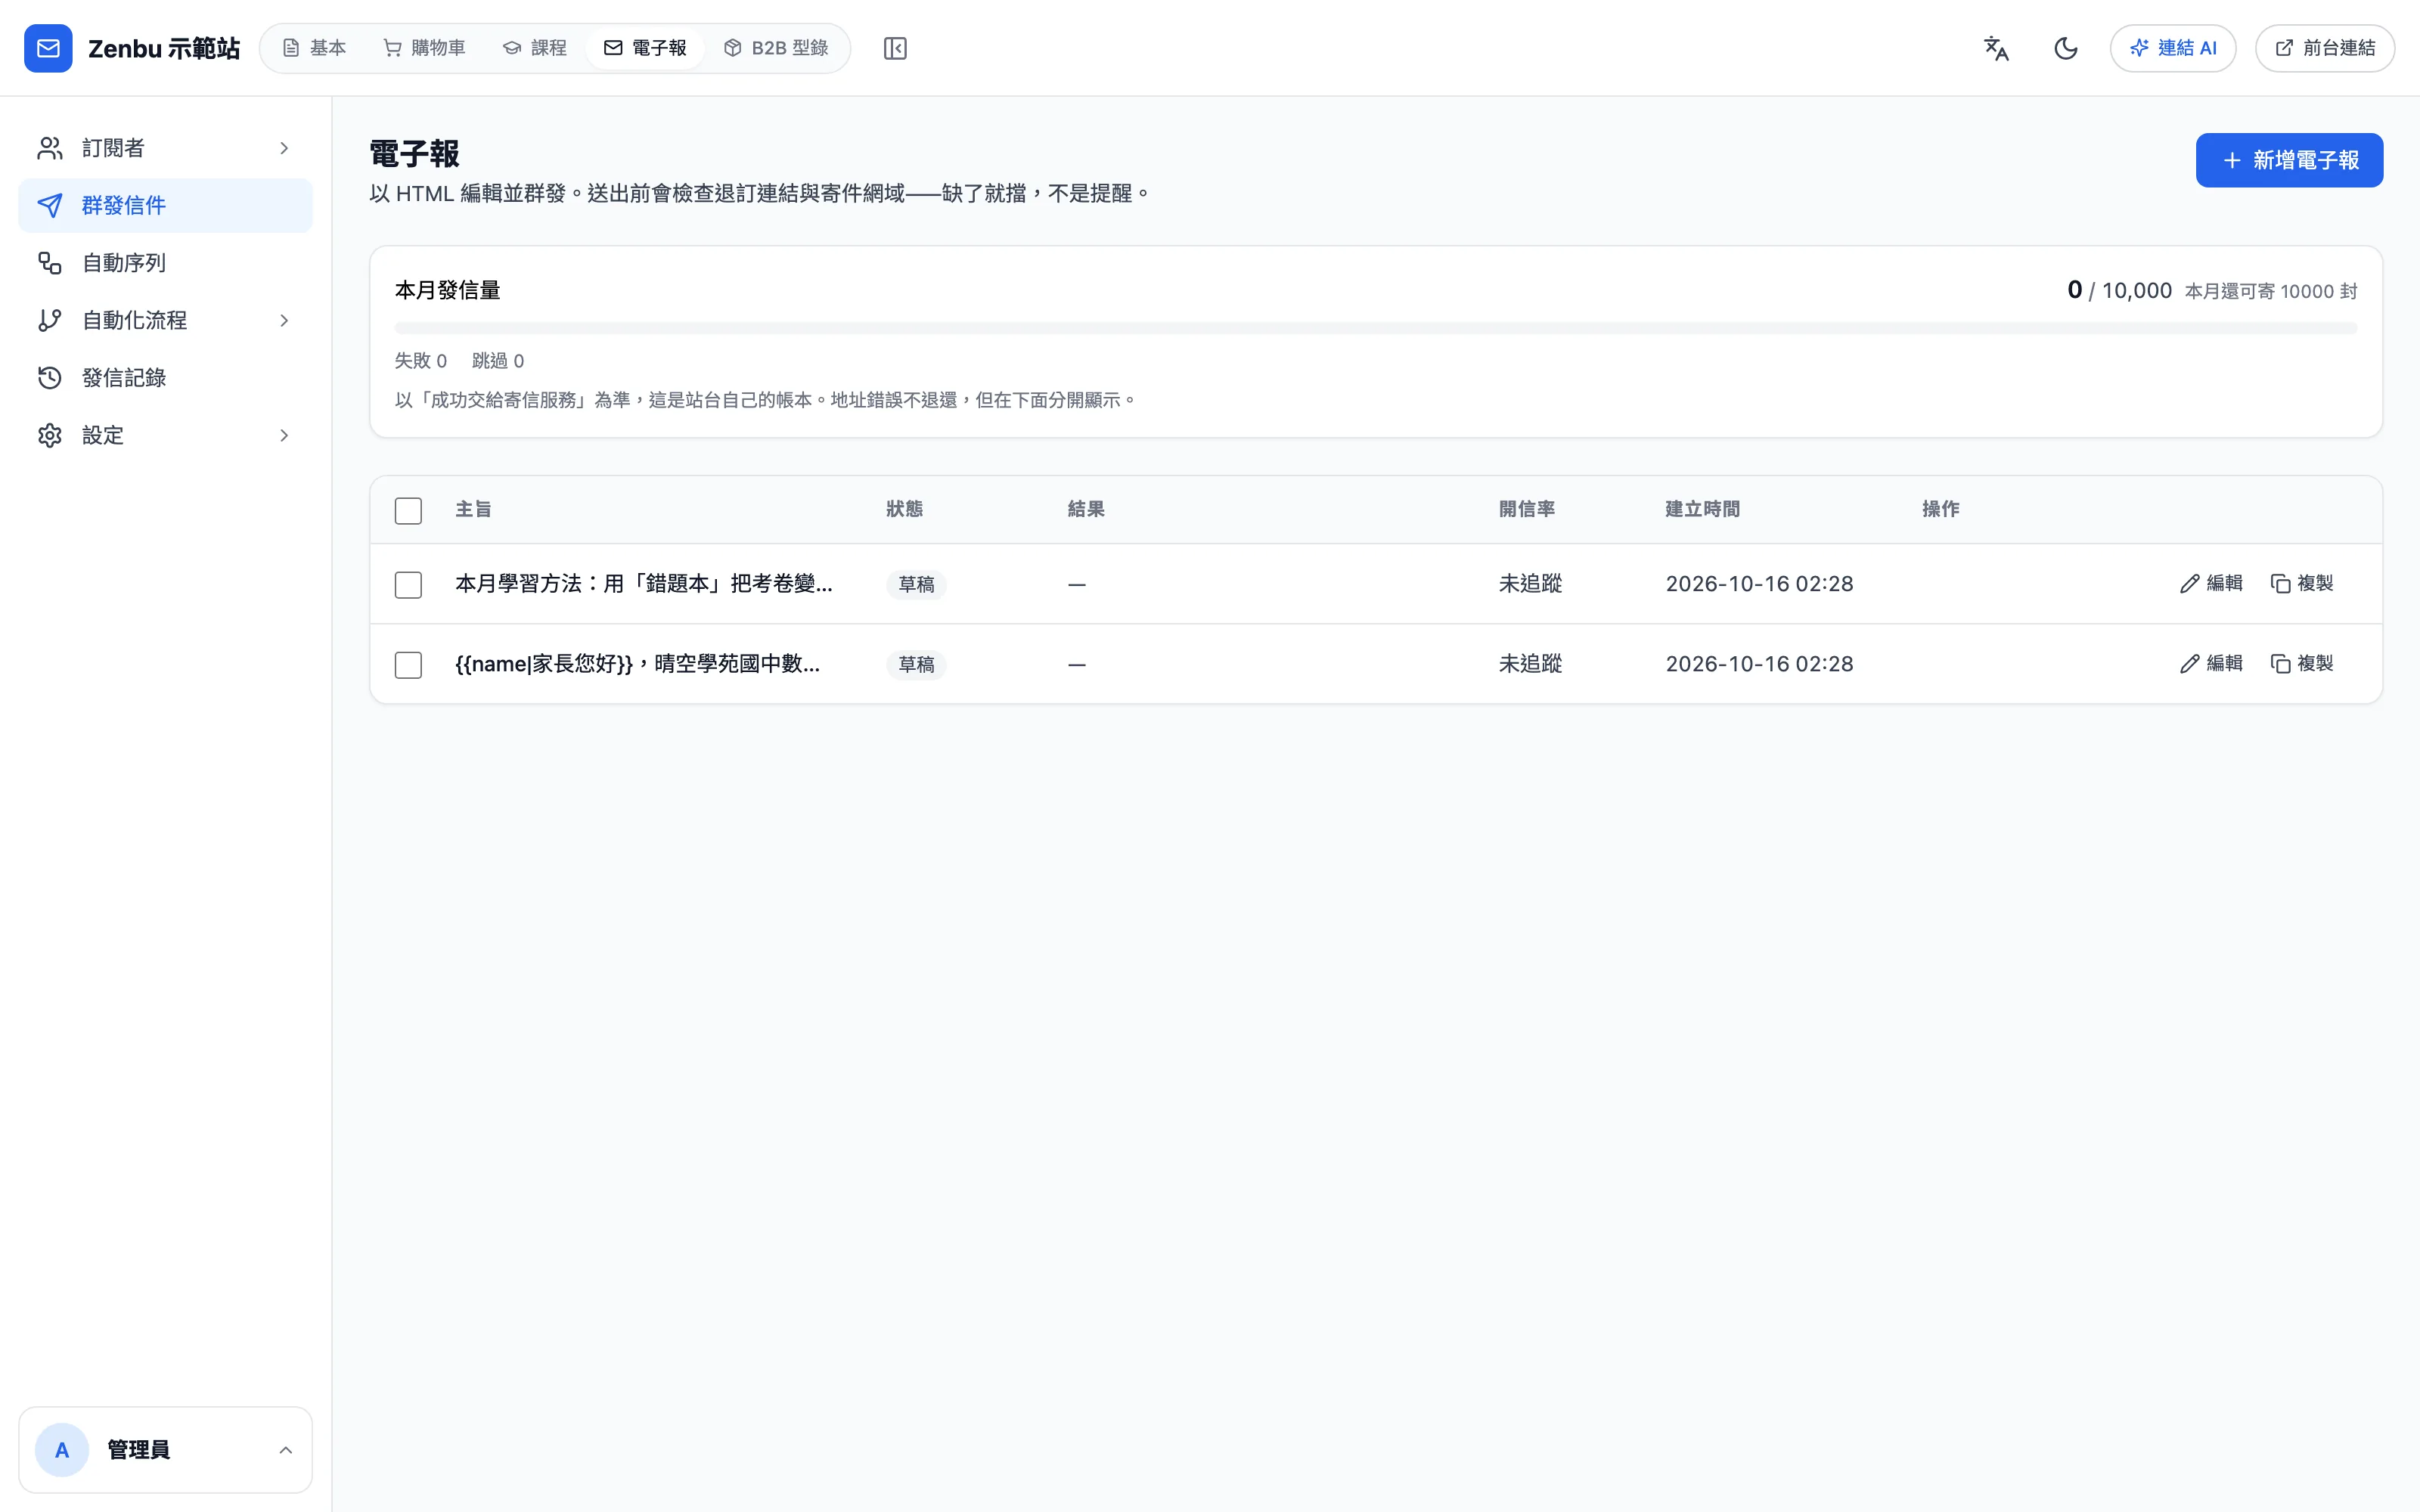Click the 管理員 avatar circle A
Viewport: 2420px width, 1512px height.
click(x=62, y=1450)
